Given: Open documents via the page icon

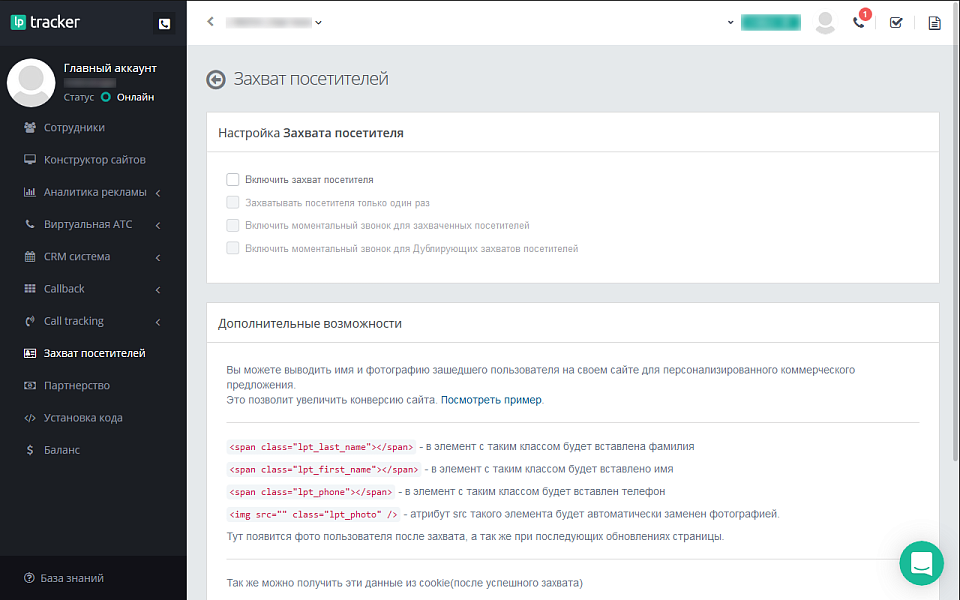Looking at the screenshot, I should click(x=934, y=22).
